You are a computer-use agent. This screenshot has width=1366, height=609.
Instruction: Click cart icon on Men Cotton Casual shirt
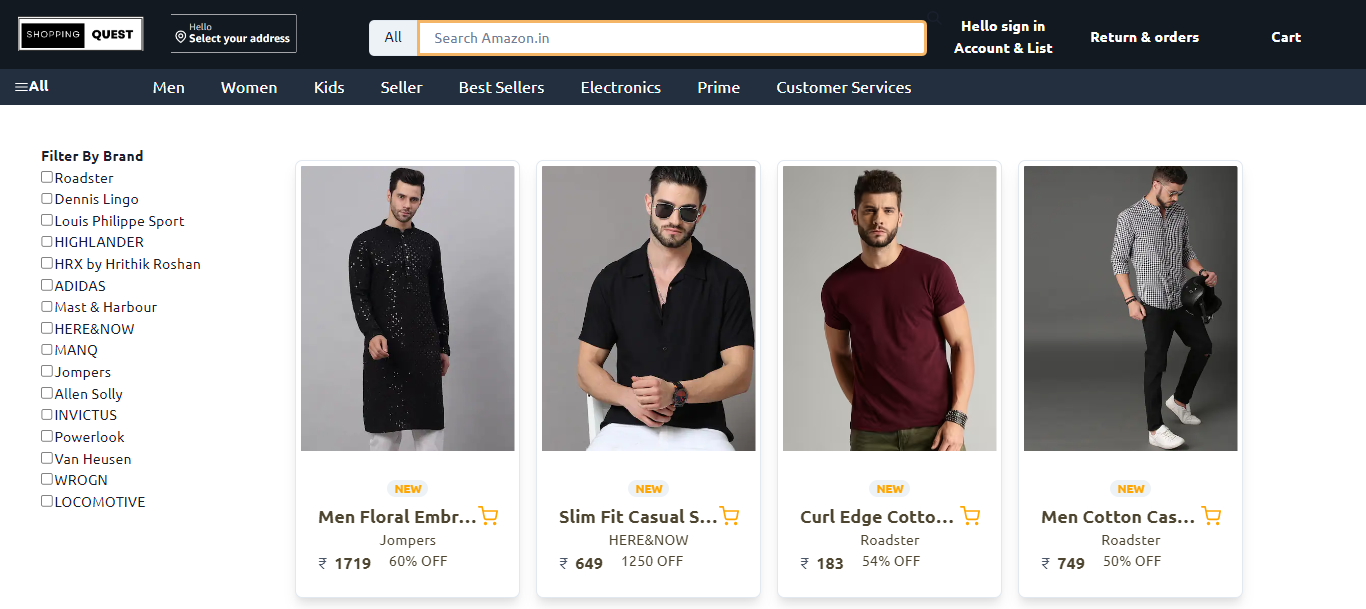pos(1211,516)
